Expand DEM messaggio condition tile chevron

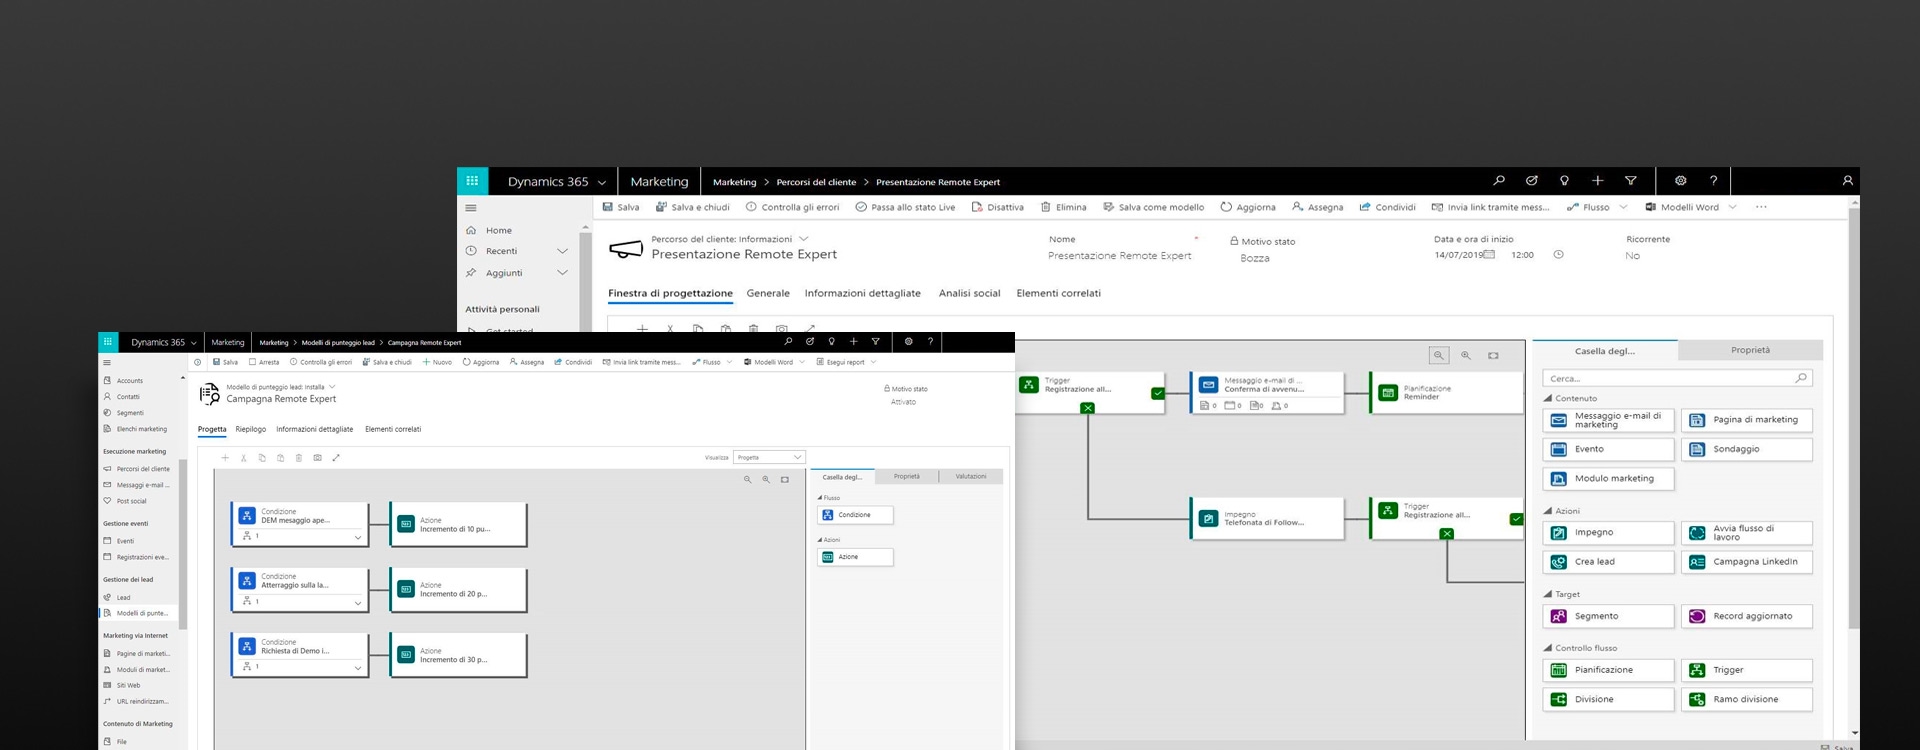pyautogui.click(x=358, y=538)
